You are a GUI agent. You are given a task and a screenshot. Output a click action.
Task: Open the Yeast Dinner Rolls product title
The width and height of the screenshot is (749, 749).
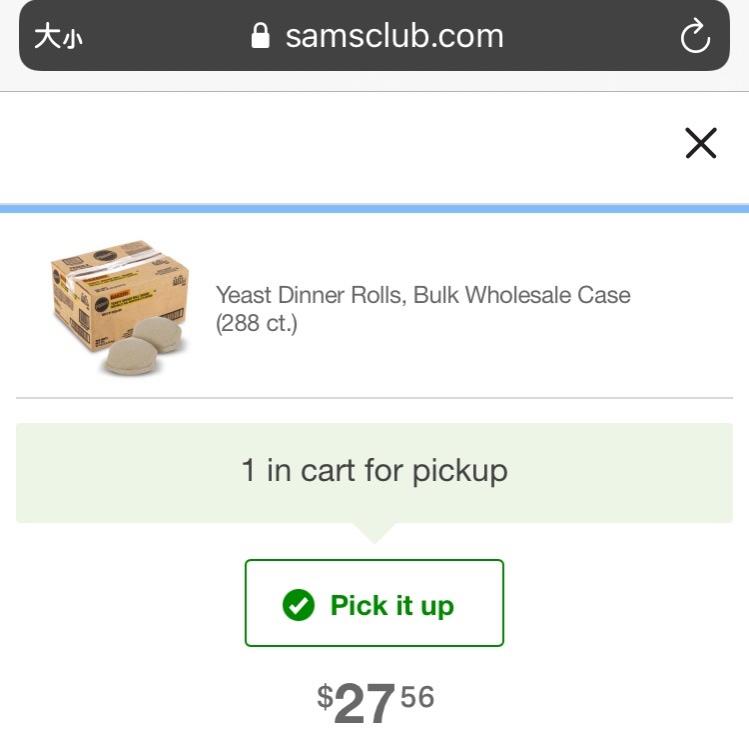tap(423, 295)
